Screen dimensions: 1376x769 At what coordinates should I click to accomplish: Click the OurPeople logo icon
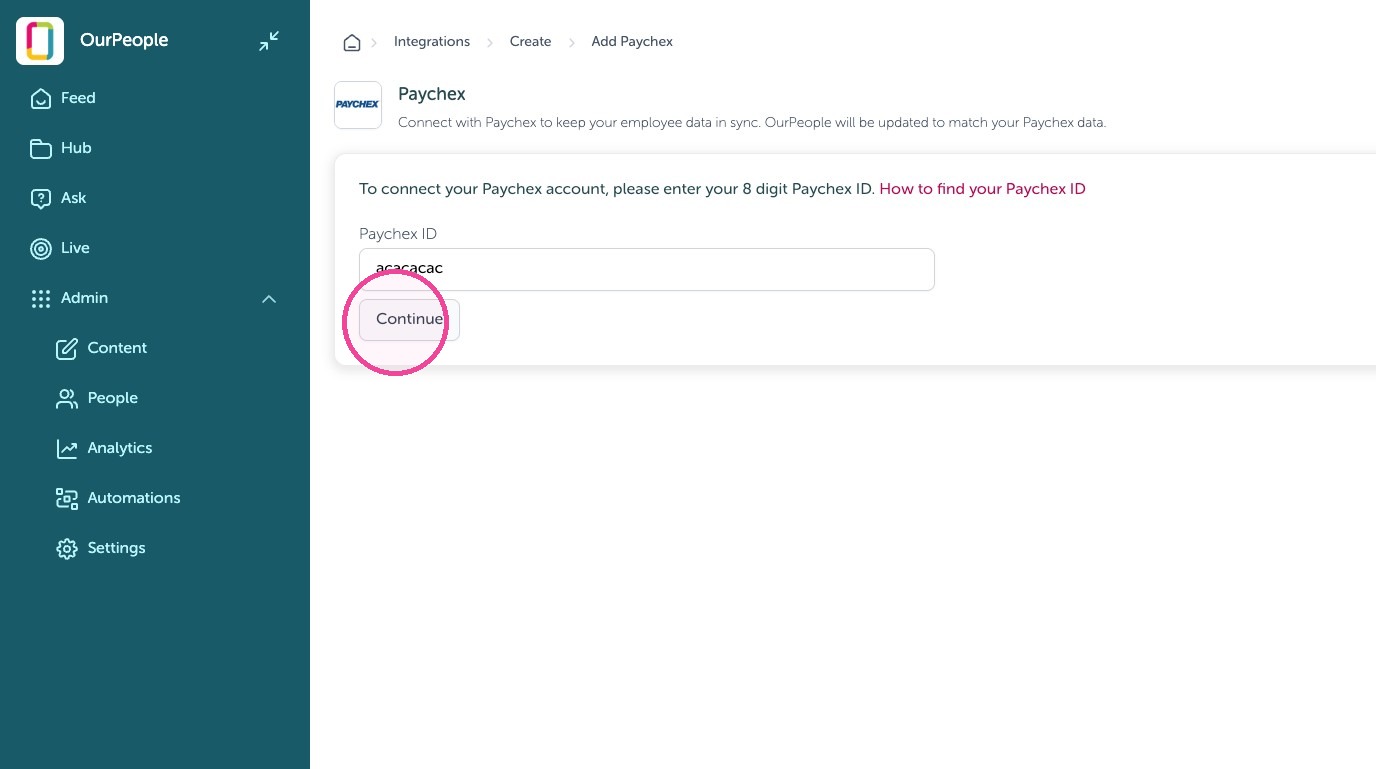[x=40, y=41]
